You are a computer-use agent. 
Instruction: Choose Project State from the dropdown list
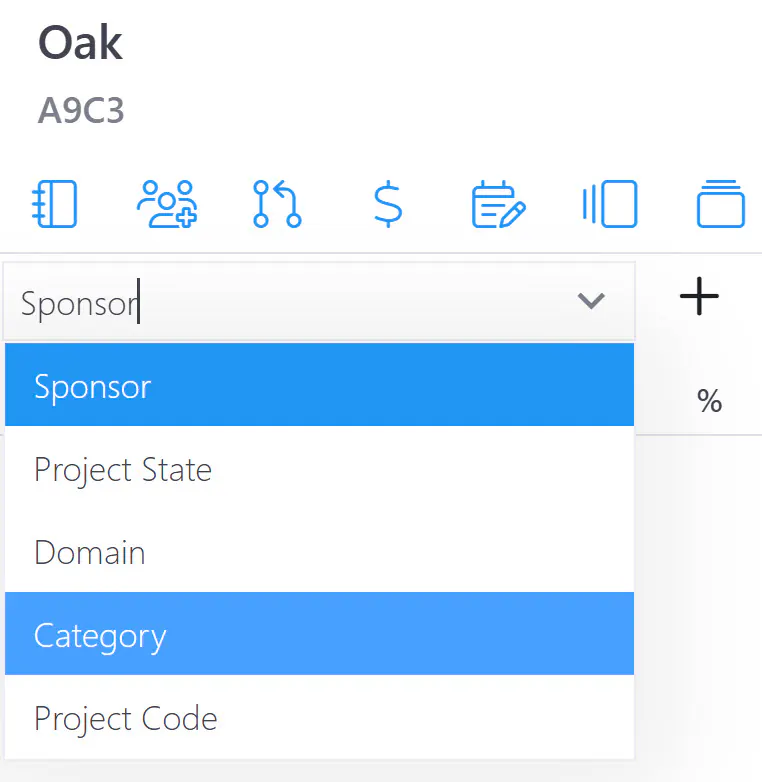[x=319, y=468]
